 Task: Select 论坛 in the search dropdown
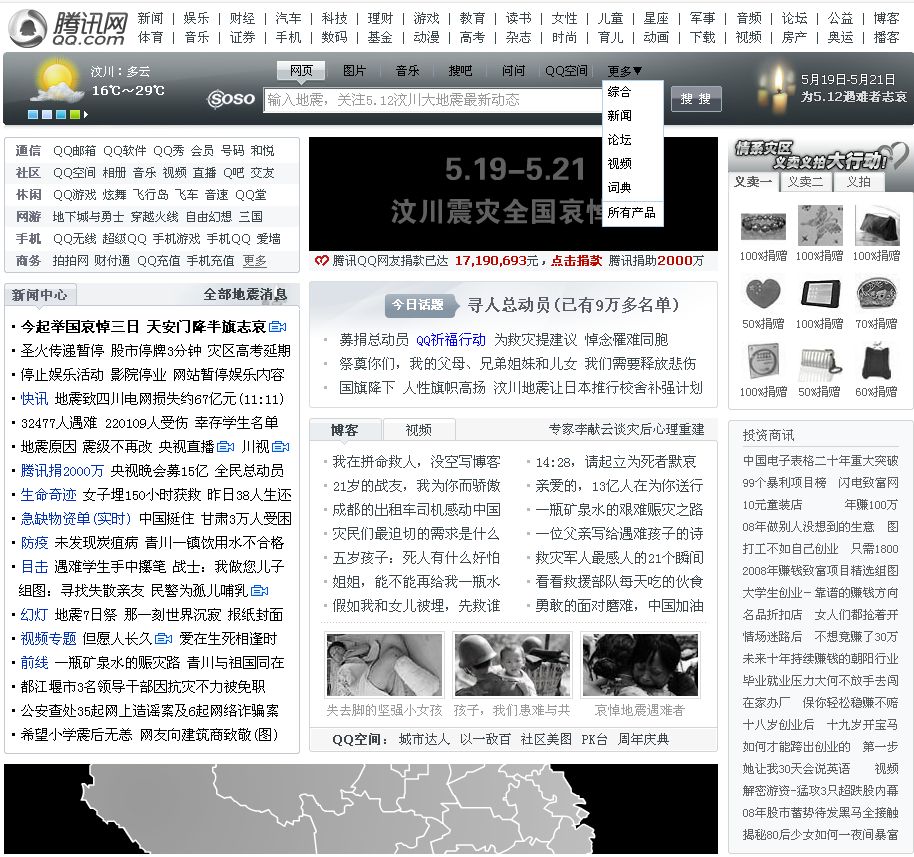tap(619, 139)
